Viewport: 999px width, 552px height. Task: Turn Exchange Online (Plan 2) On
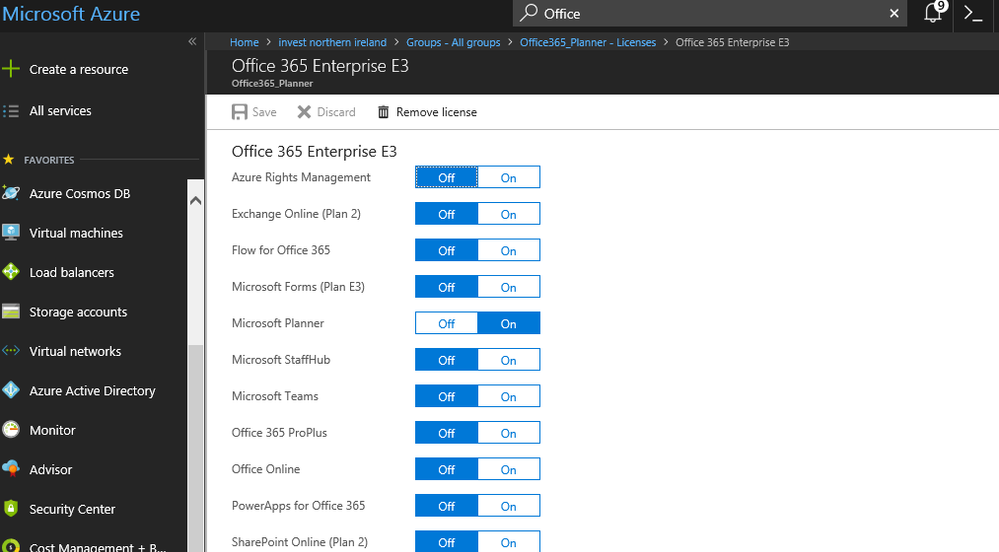pos(508,214)
